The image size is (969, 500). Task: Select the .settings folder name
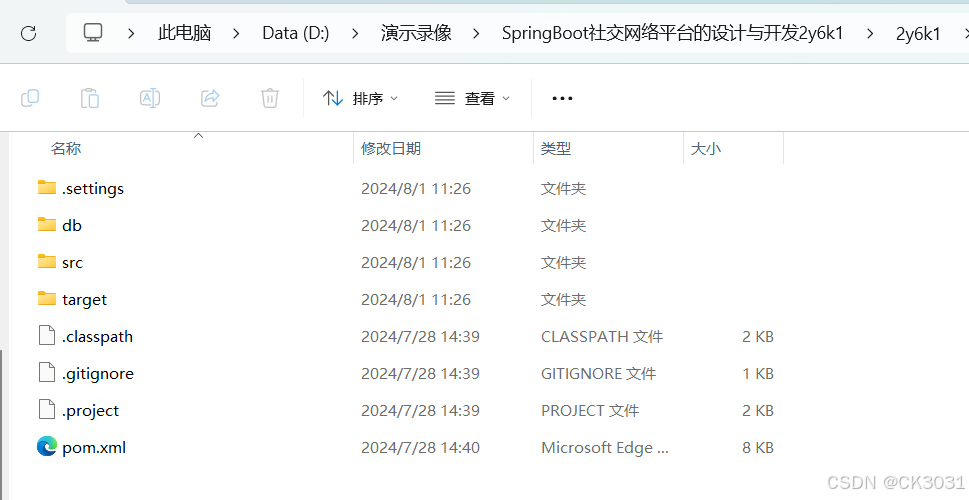click(x=93, y=189)
